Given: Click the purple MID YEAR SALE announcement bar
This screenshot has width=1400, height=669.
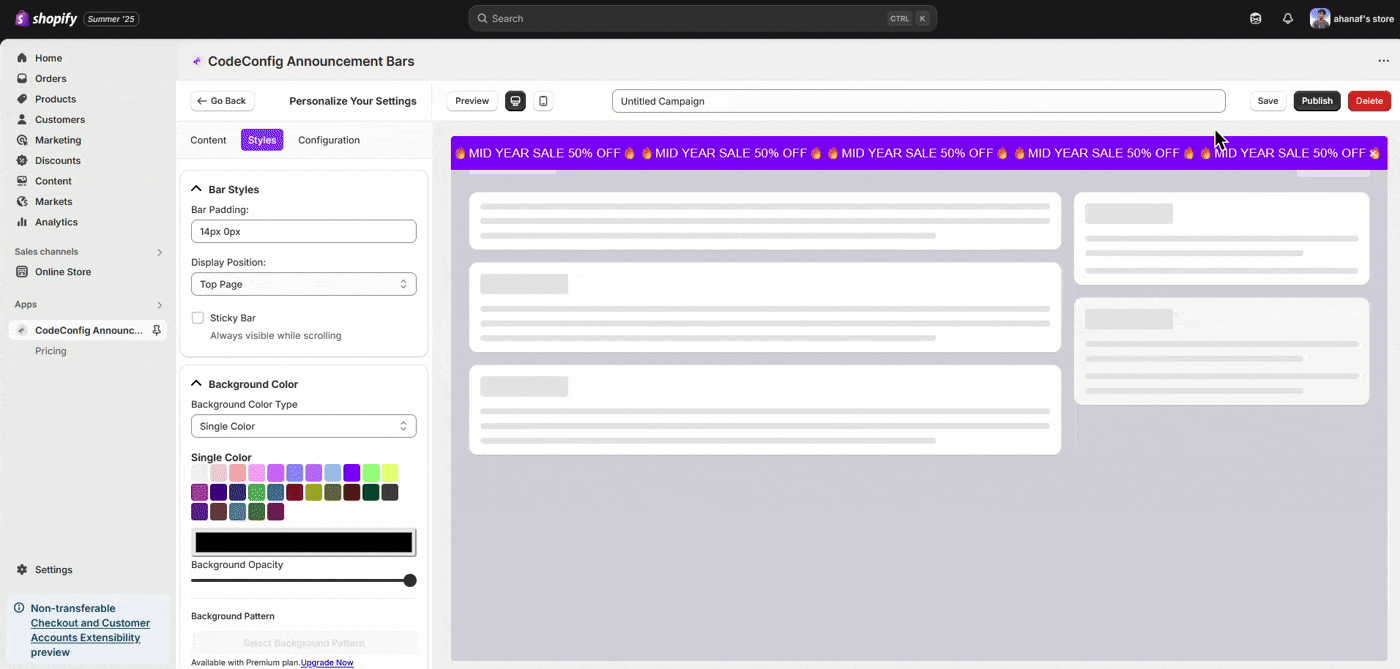Looking at the screenshot, I should tap(919, 153).
